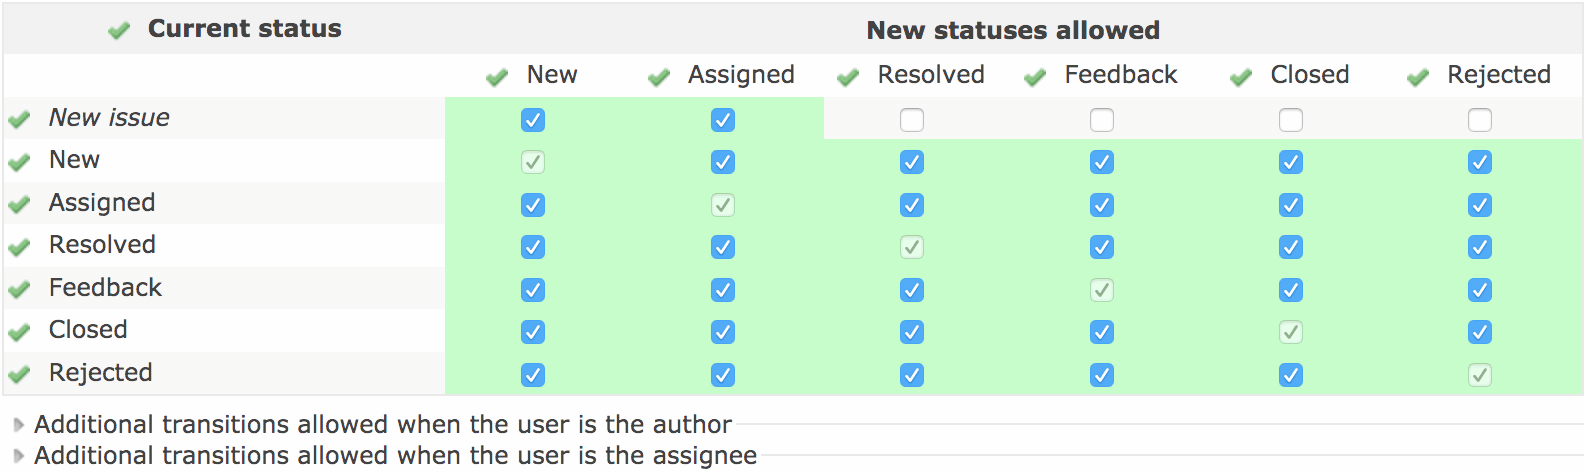Screen dimensions: 1585x472
Task: Click the green check icon beside Current status
Action: (x=119, y=31)
